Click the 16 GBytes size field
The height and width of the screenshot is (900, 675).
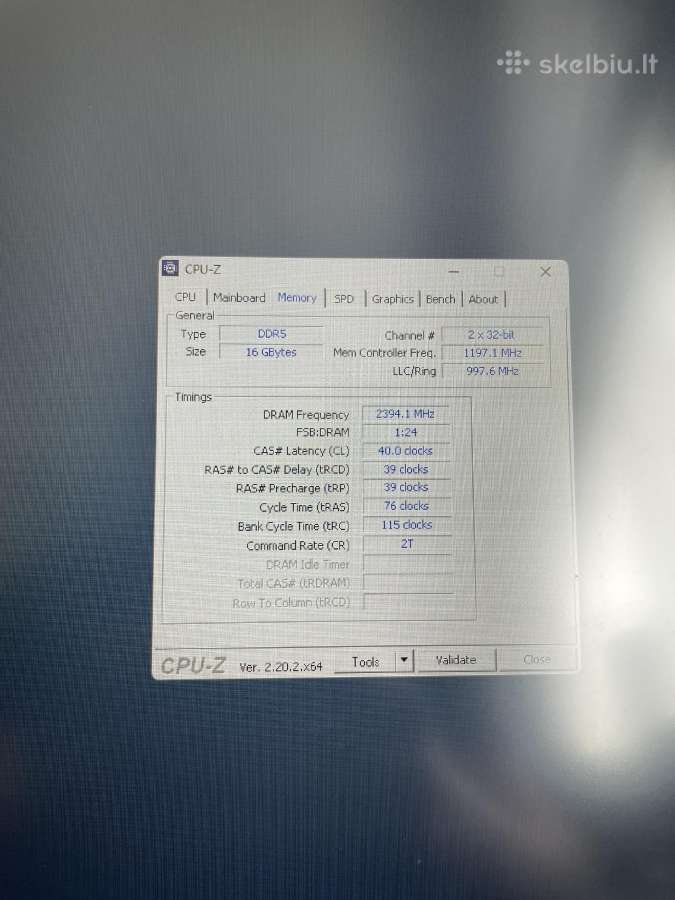click(x=271, y=352)
